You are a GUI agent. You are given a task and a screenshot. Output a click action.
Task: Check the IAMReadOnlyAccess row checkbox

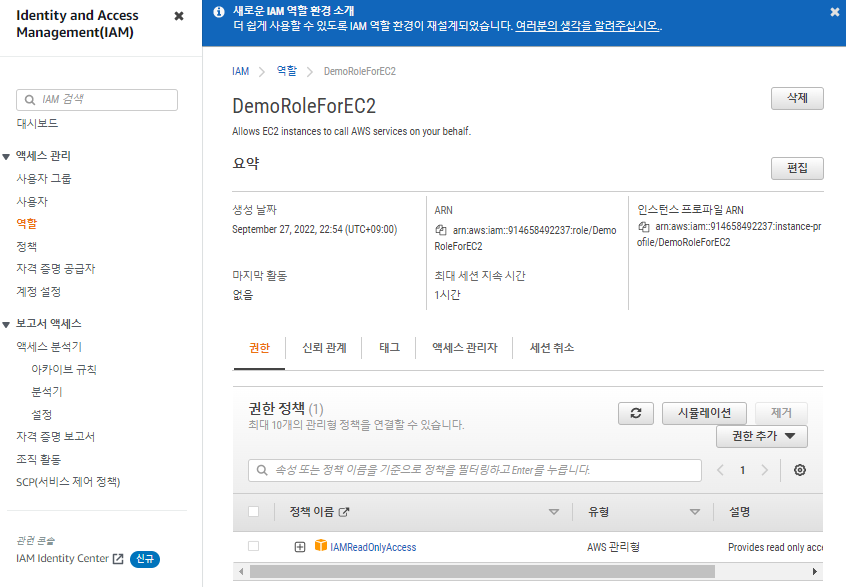pos(254,546)
